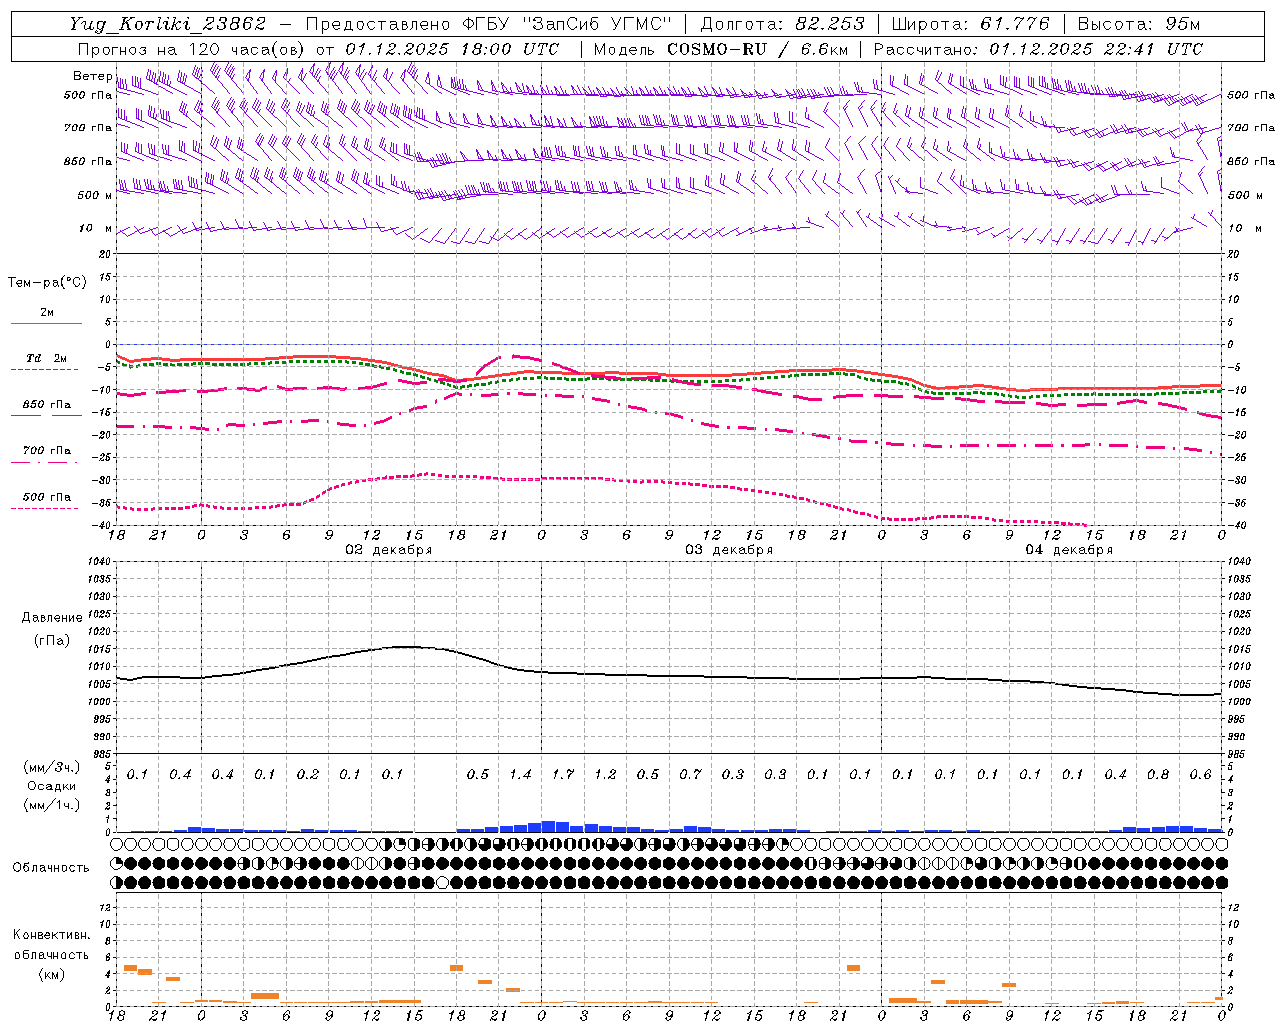Select the Облачность cloud cover label
Image resolution: width=1280 pixels, height=1024 pixels.
click(x=51, y=868)
